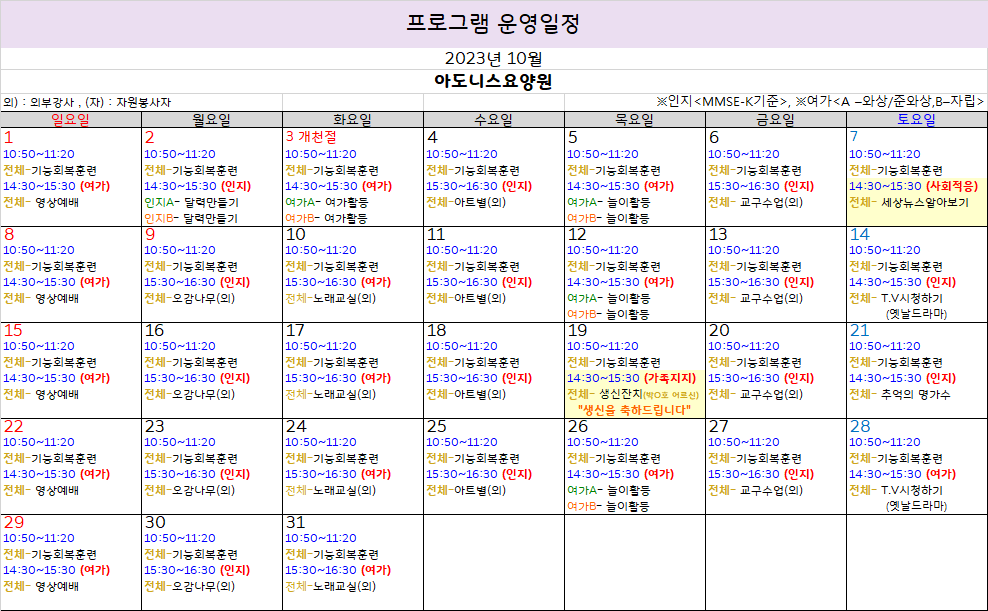The height and width of the screenshot is (611, 988).
Task: Click '전체-기능회복훈련' on the 29th
Action: [x=50, y=555]
